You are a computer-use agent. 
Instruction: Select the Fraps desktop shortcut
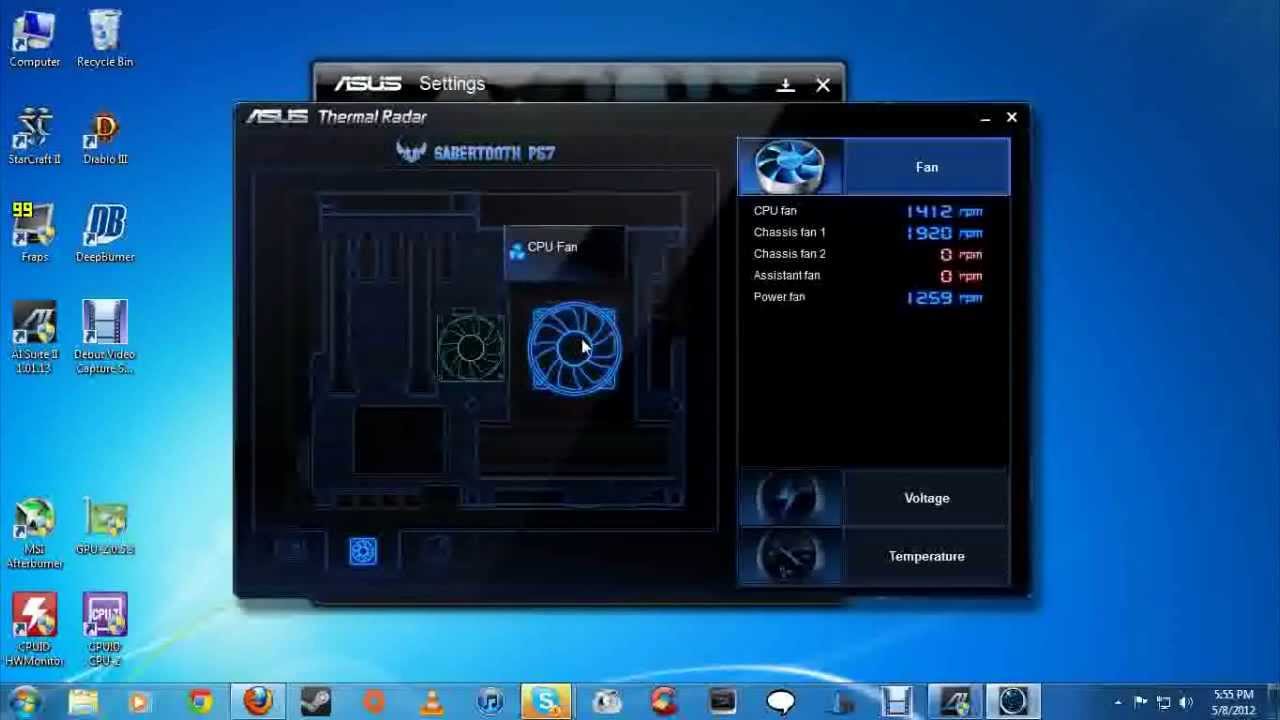tap(35, 233)
